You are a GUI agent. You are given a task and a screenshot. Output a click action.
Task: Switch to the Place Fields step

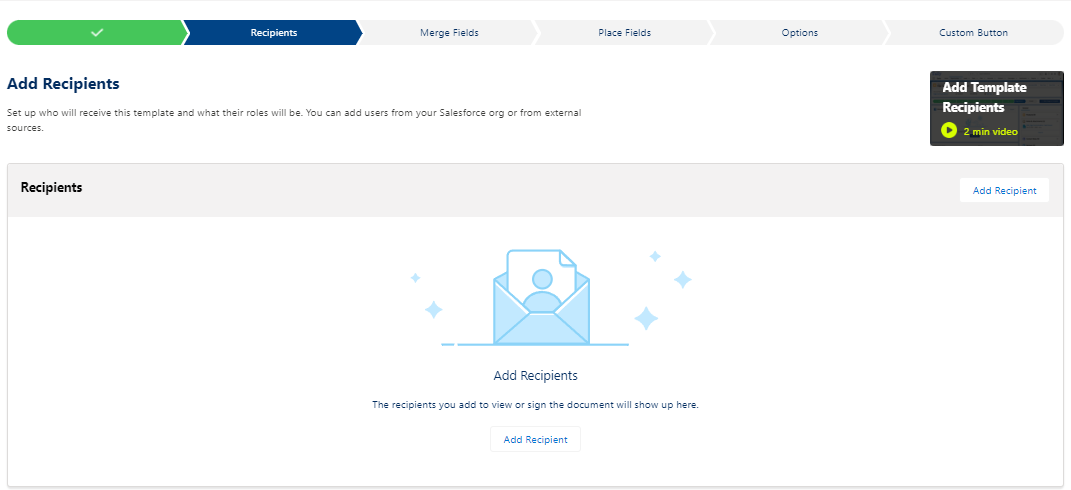(624, 33)
